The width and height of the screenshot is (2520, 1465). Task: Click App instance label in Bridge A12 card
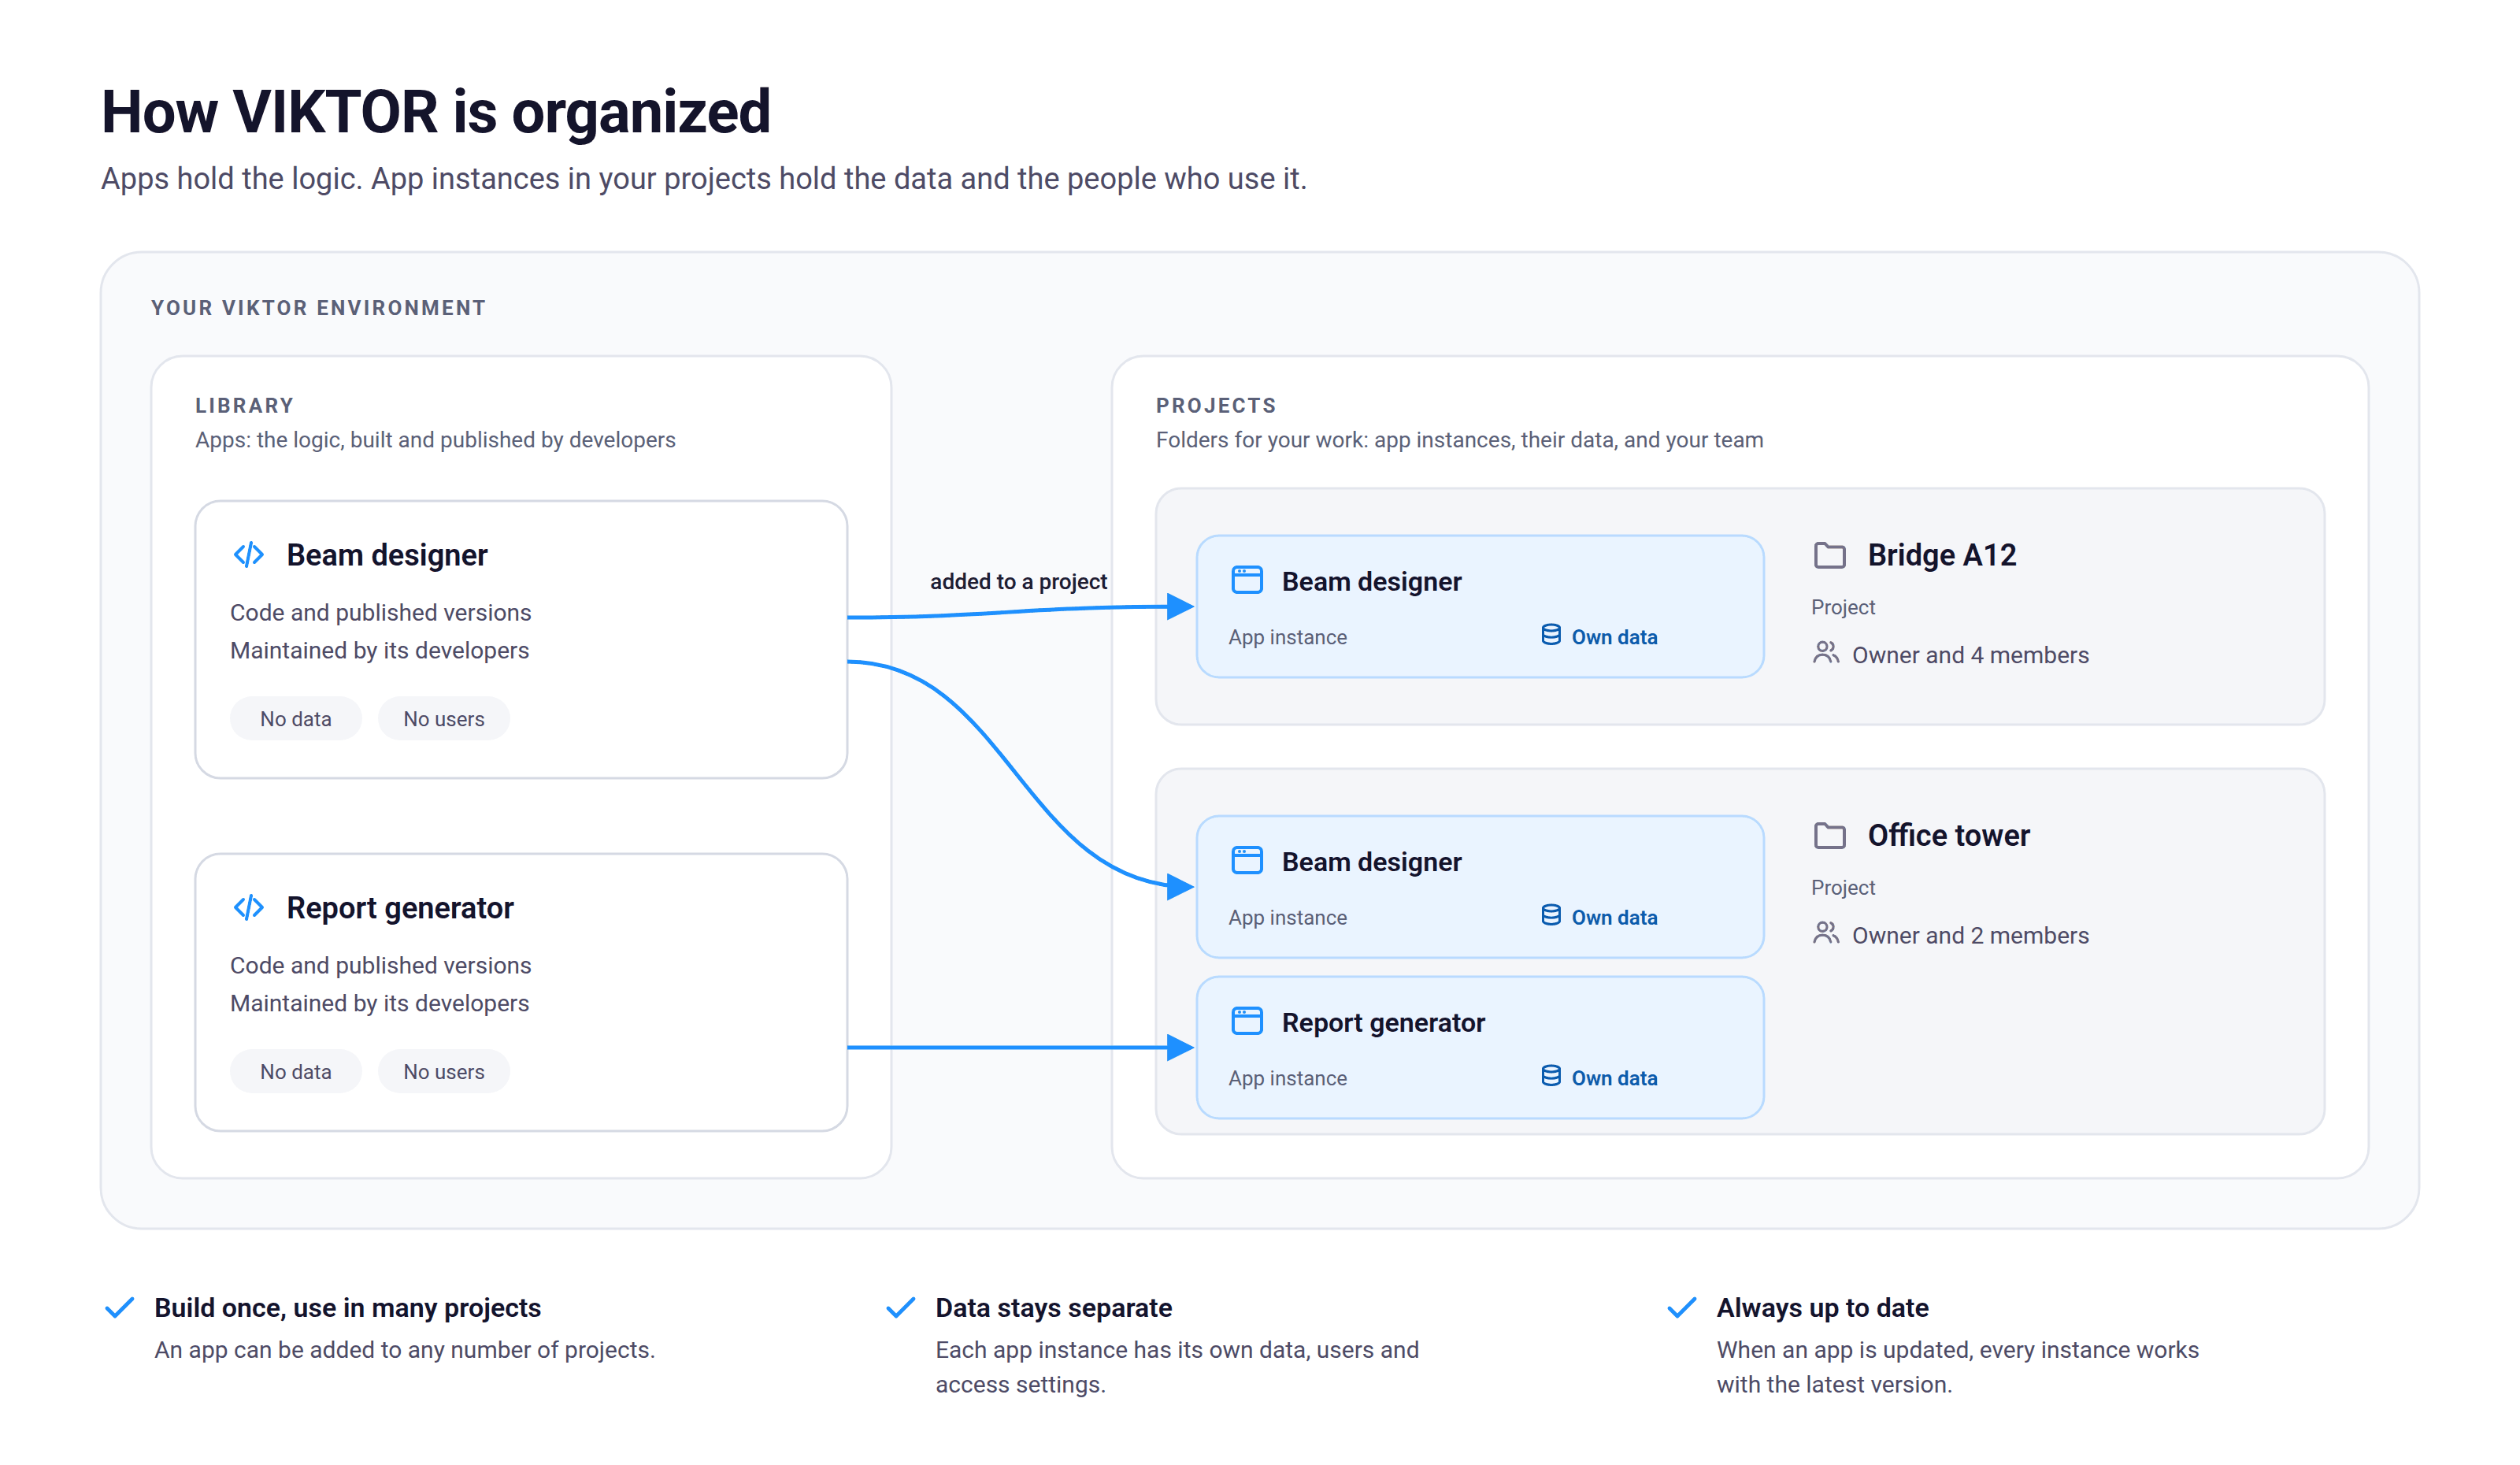coord(1287,638)
